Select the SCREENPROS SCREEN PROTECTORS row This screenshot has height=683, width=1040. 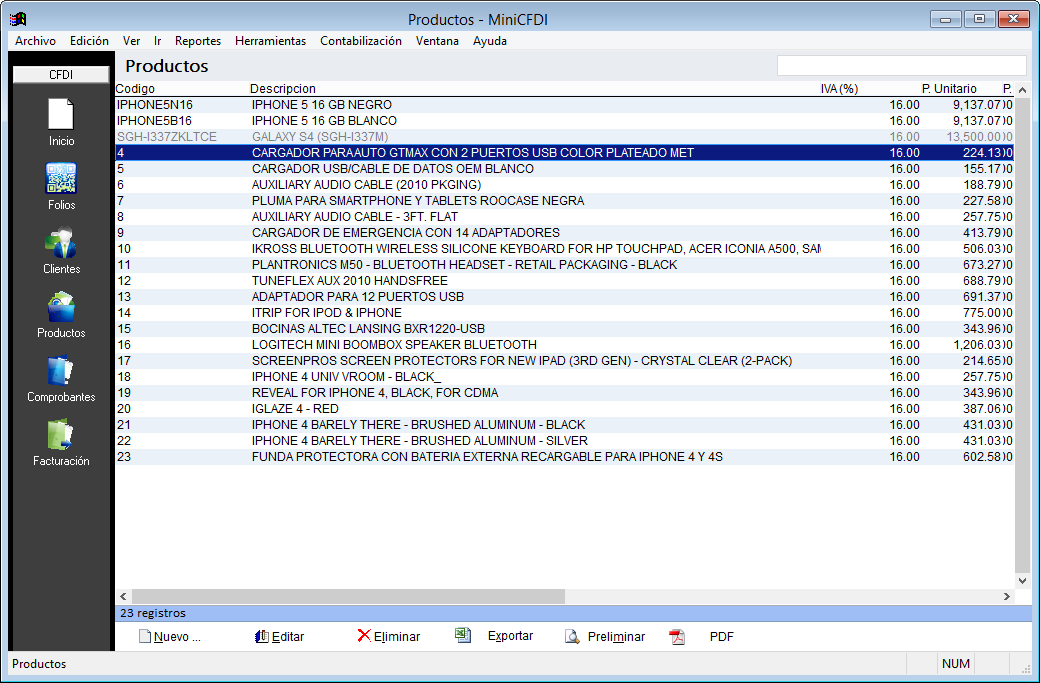564,361
